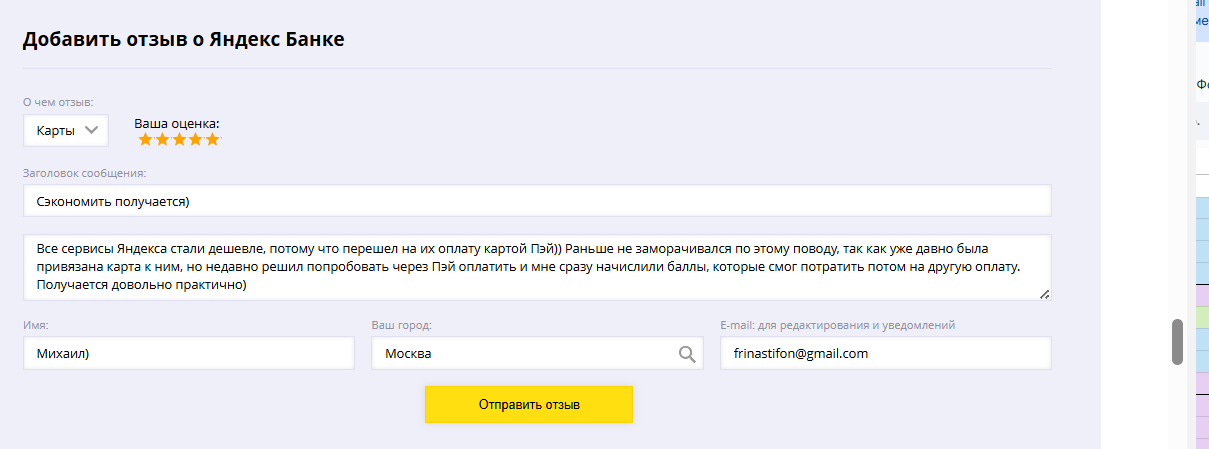Click the 'E-mail: для редактирования и уведомлений' label
Image resolution: width=1209 pixels, height=449 pixels.
tap(837, 325)
